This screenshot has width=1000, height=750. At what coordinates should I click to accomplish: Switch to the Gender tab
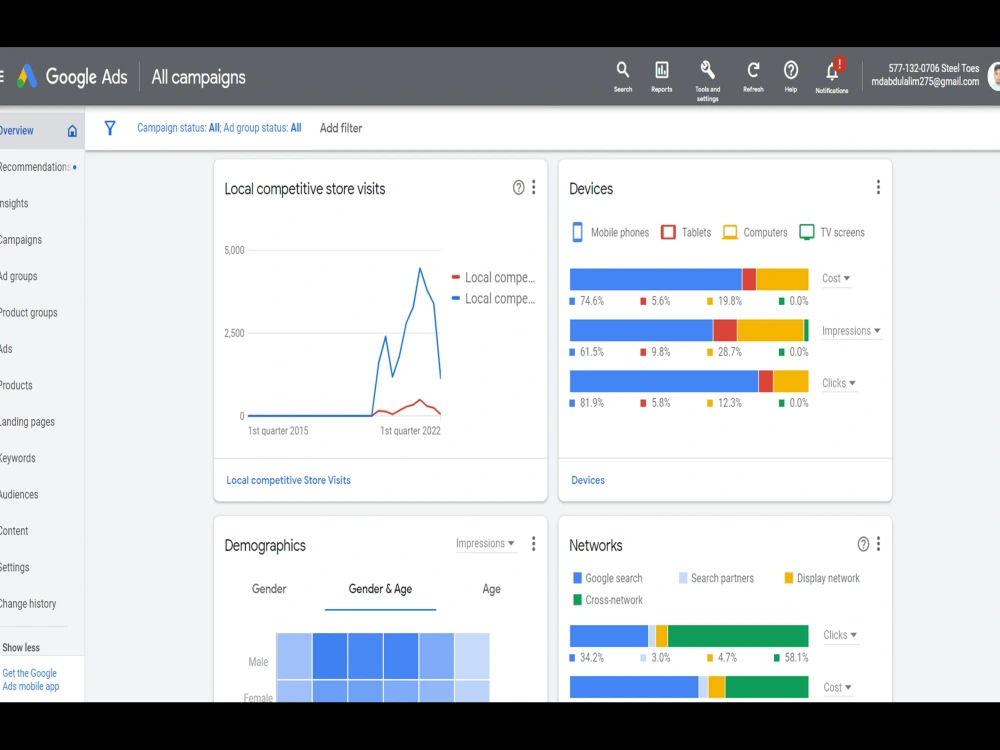click(x=269, y=589)
